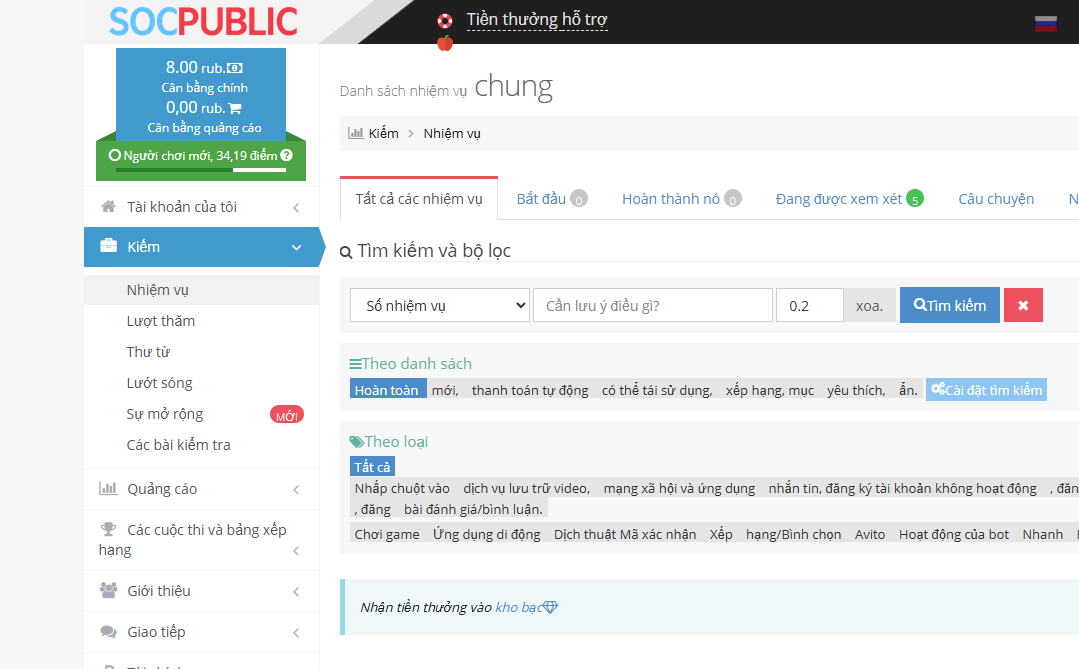Toggle the 'thanh toán tự động' filter
The width and height of the screenshot is (1079, 669).
tap(530, 390)
